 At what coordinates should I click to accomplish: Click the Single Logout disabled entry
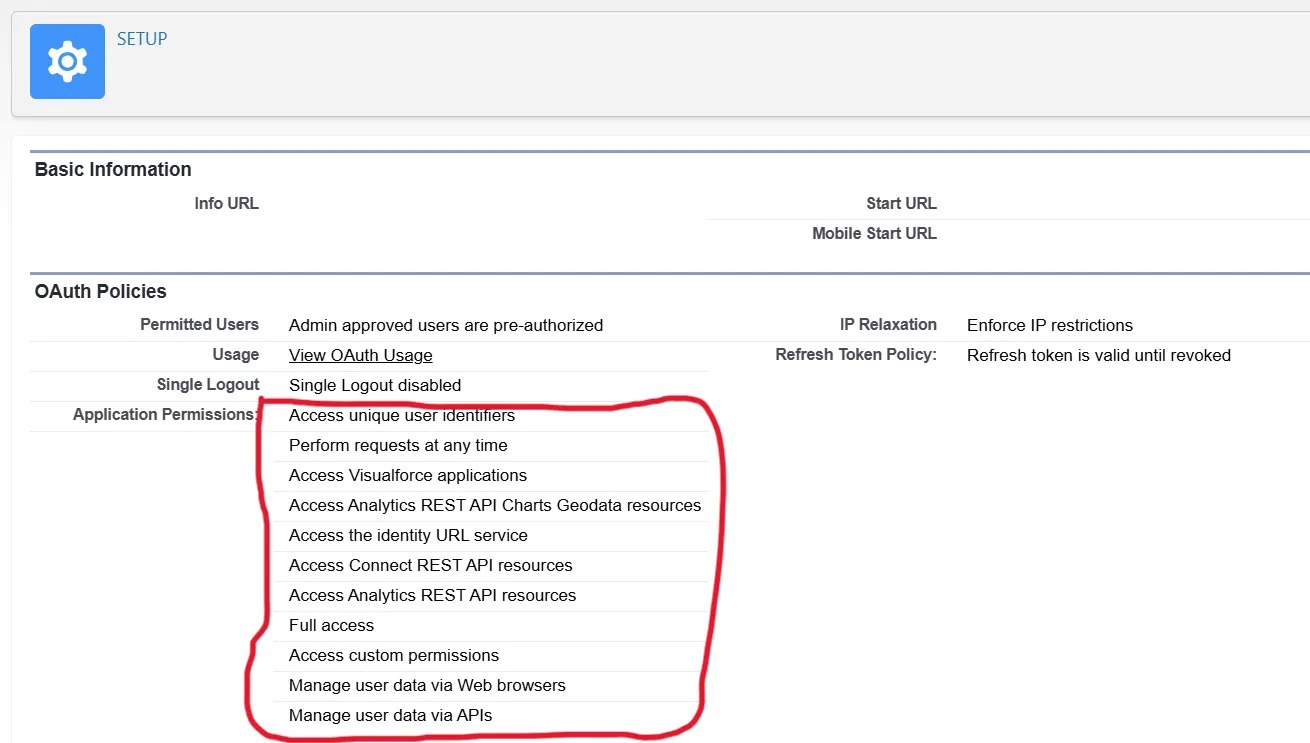click(x=374, y=385)
